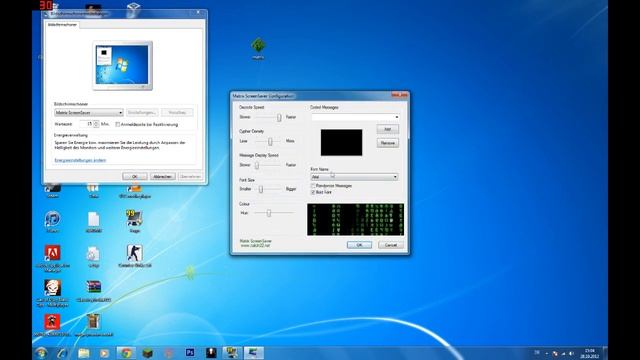Click Cancel in Matrix configuration dialog
The image size is (640, 360).
391,245
